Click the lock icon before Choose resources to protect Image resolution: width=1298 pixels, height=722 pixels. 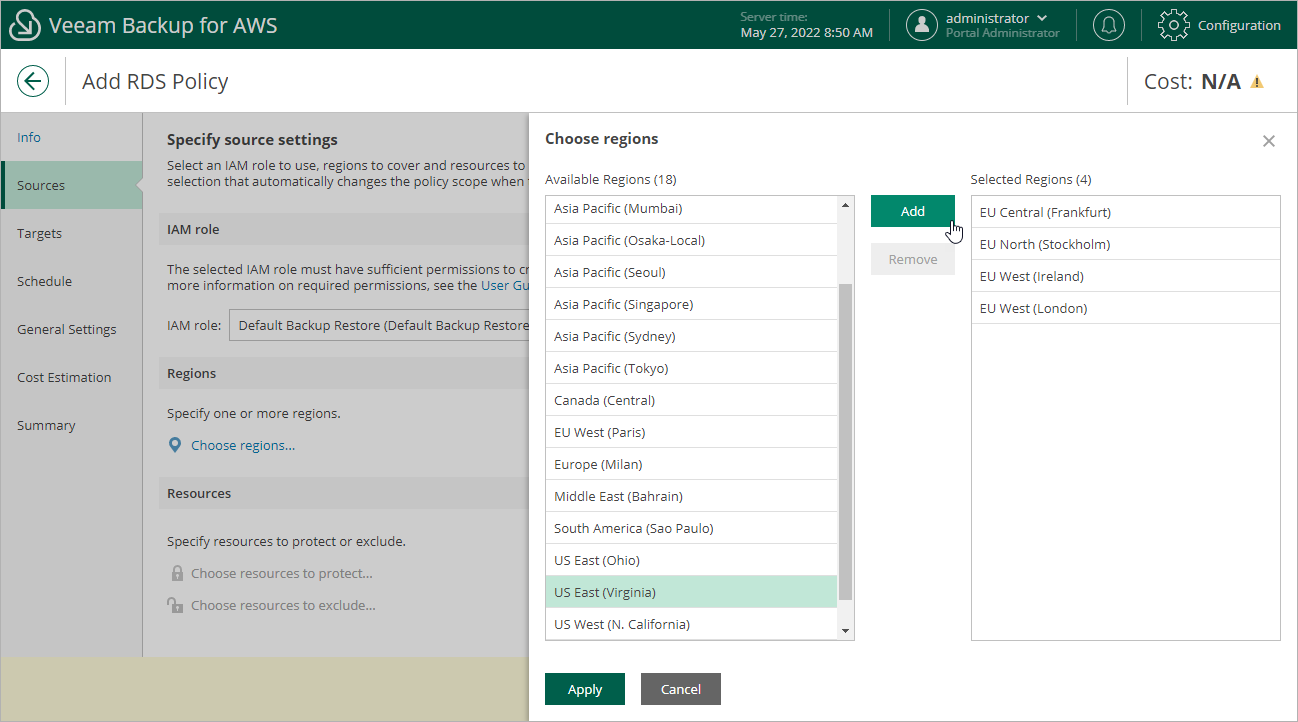click(x=175, y=572)
